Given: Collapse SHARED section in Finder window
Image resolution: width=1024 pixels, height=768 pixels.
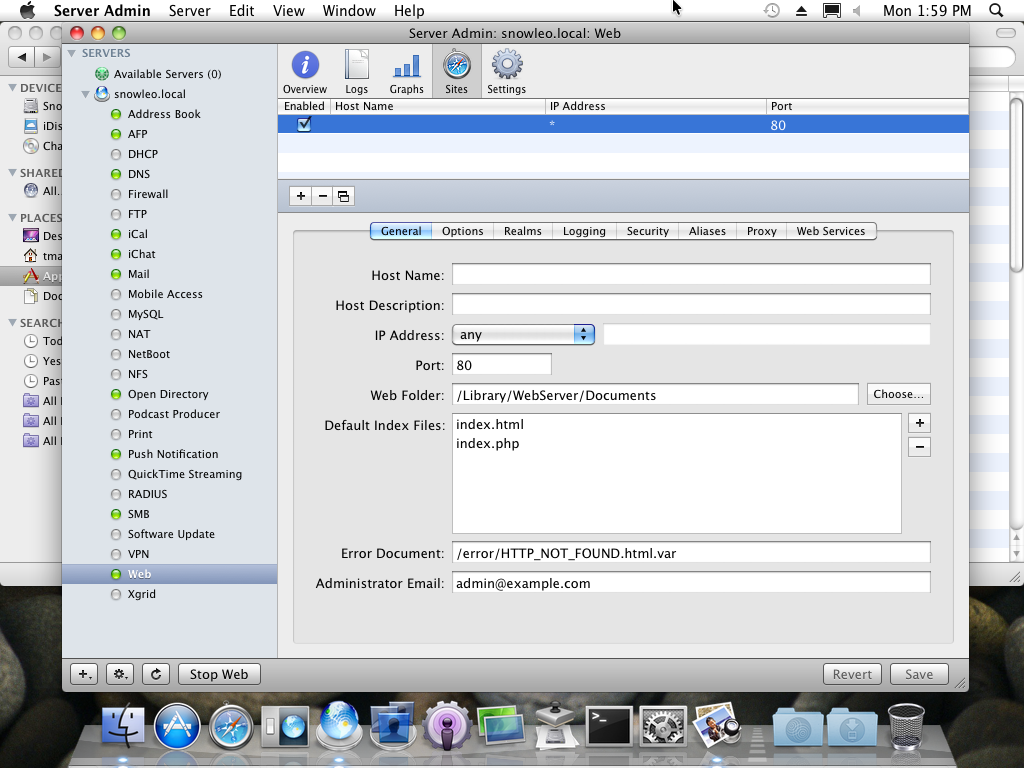Looking at the screenshot, I should point(12,172).
